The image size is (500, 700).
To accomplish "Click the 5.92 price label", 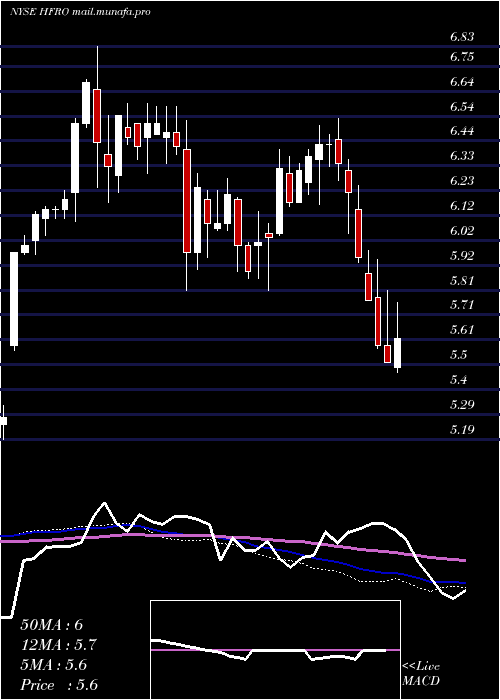I will pyautogui.click(x=462, y=256).
